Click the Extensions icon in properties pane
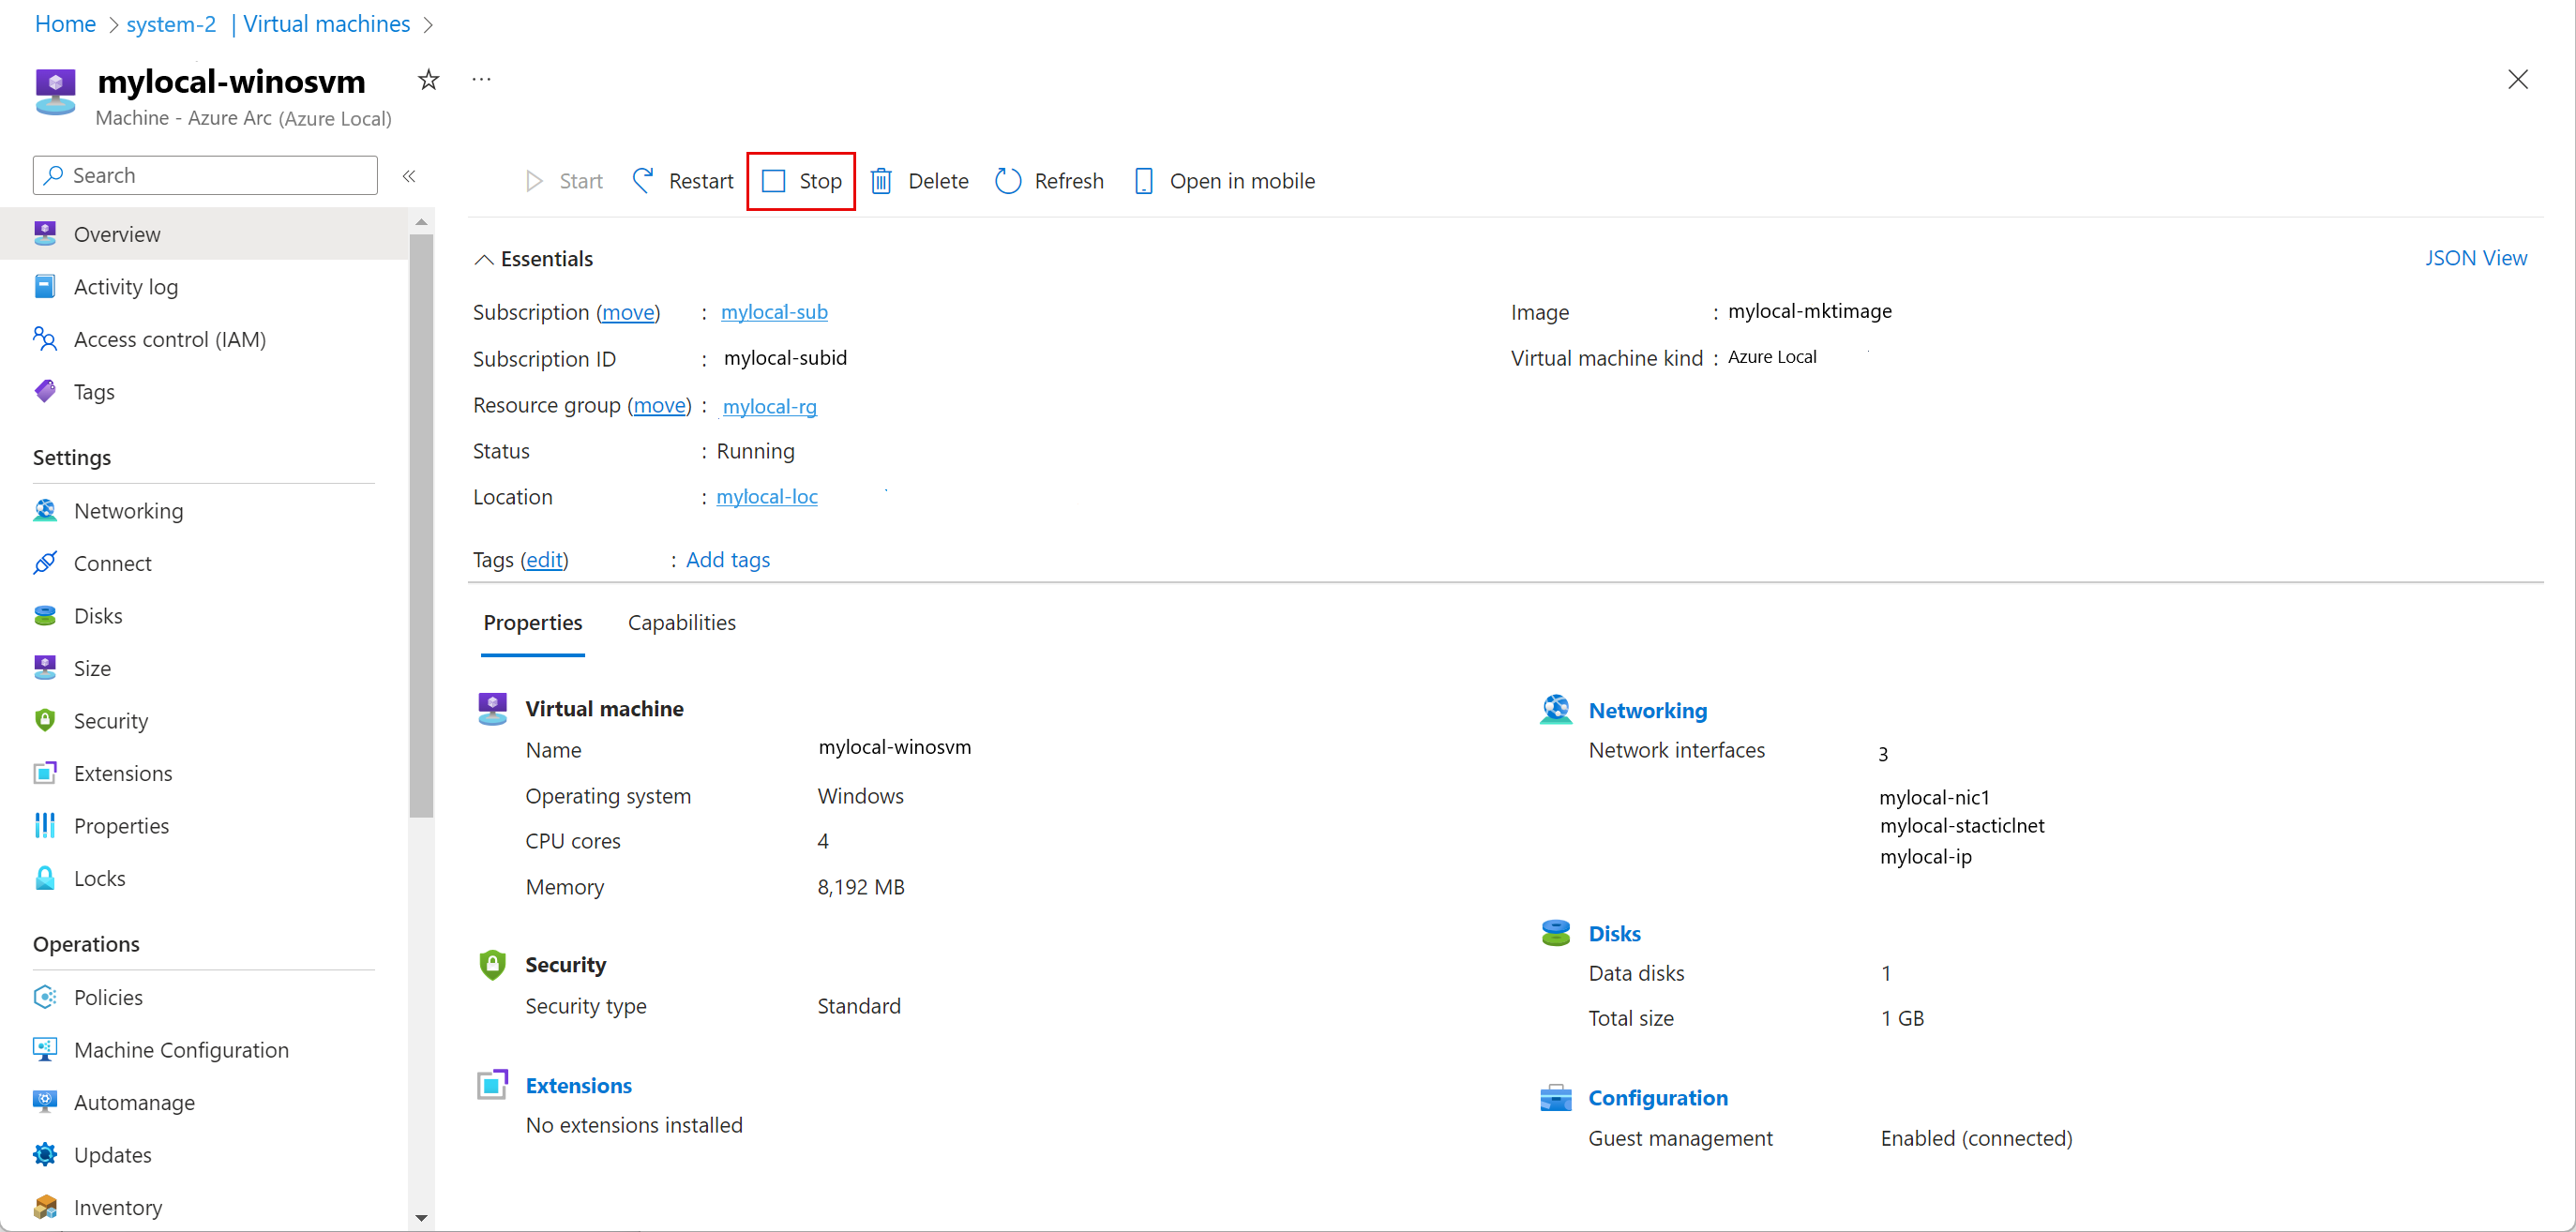This screenshot has height=1232, width=2576. 492,1084
